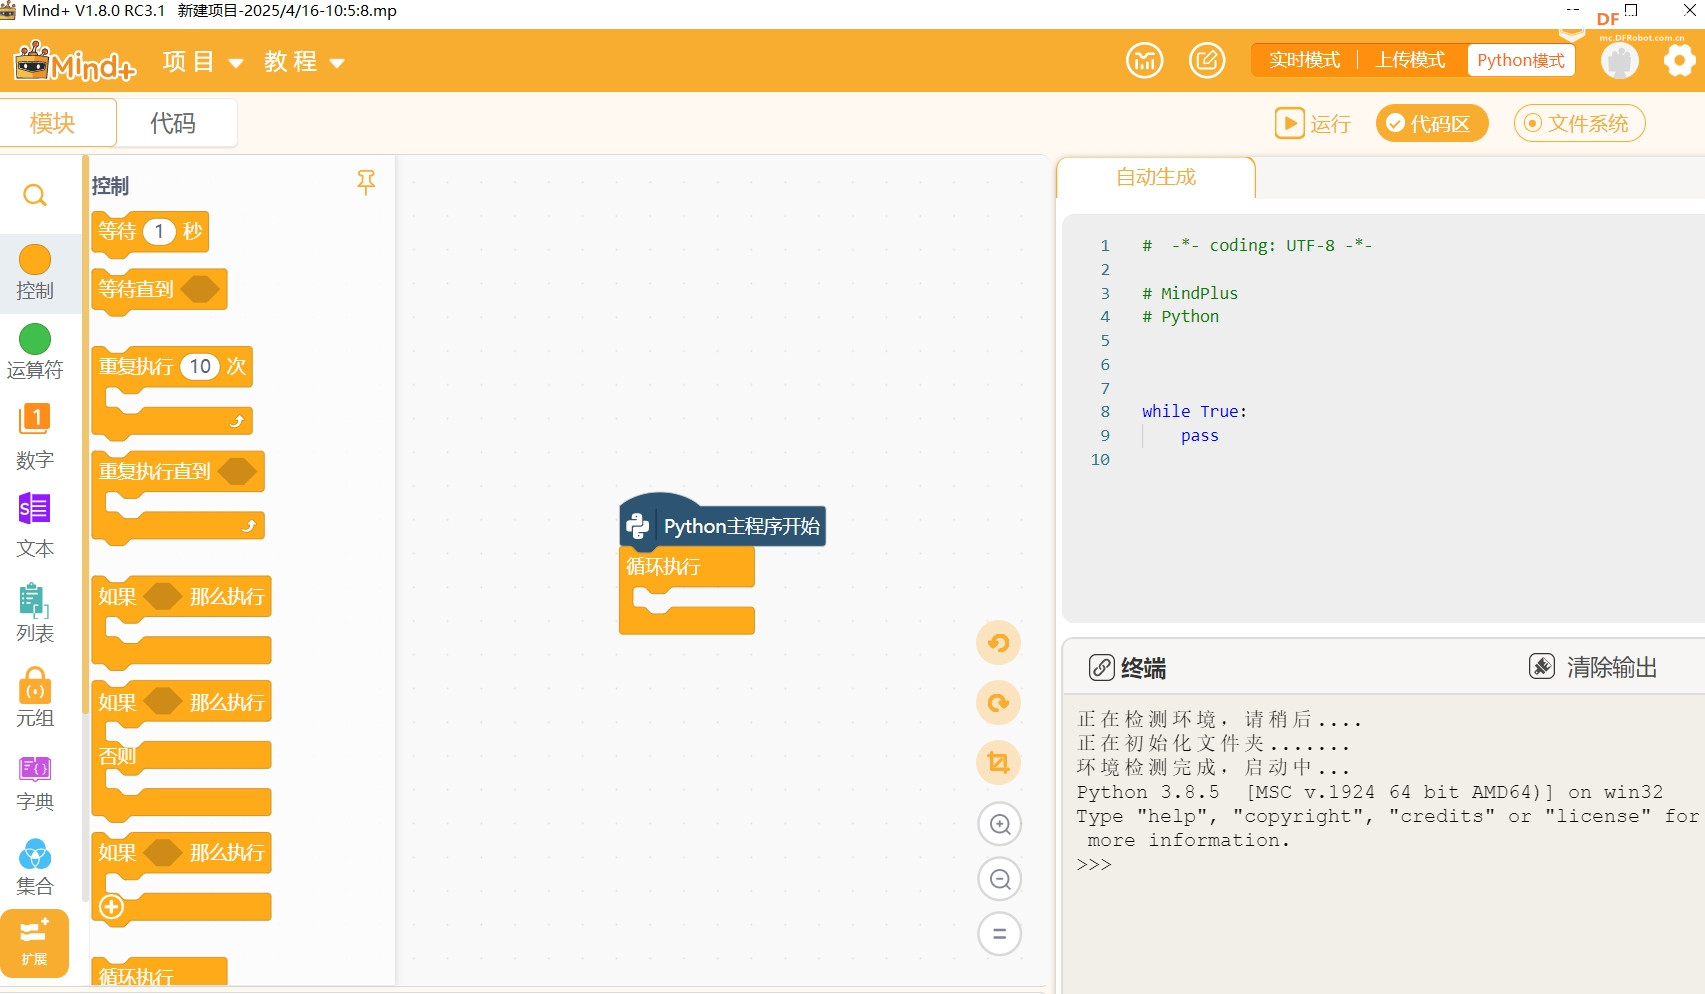Open the 教程 dropdown menu
1705x994 pixels.
(304, 62)
